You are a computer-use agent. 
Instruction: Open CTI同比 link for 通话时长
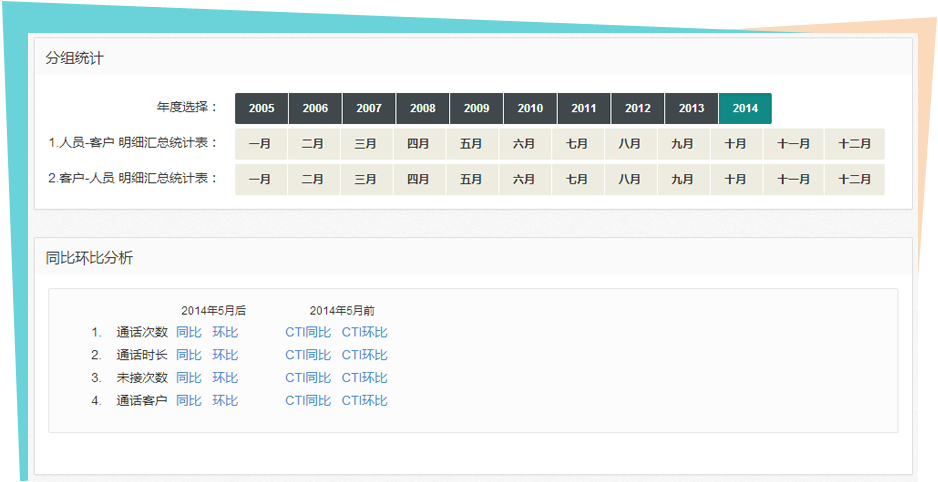pyautogui.click(x=308, y=355)
